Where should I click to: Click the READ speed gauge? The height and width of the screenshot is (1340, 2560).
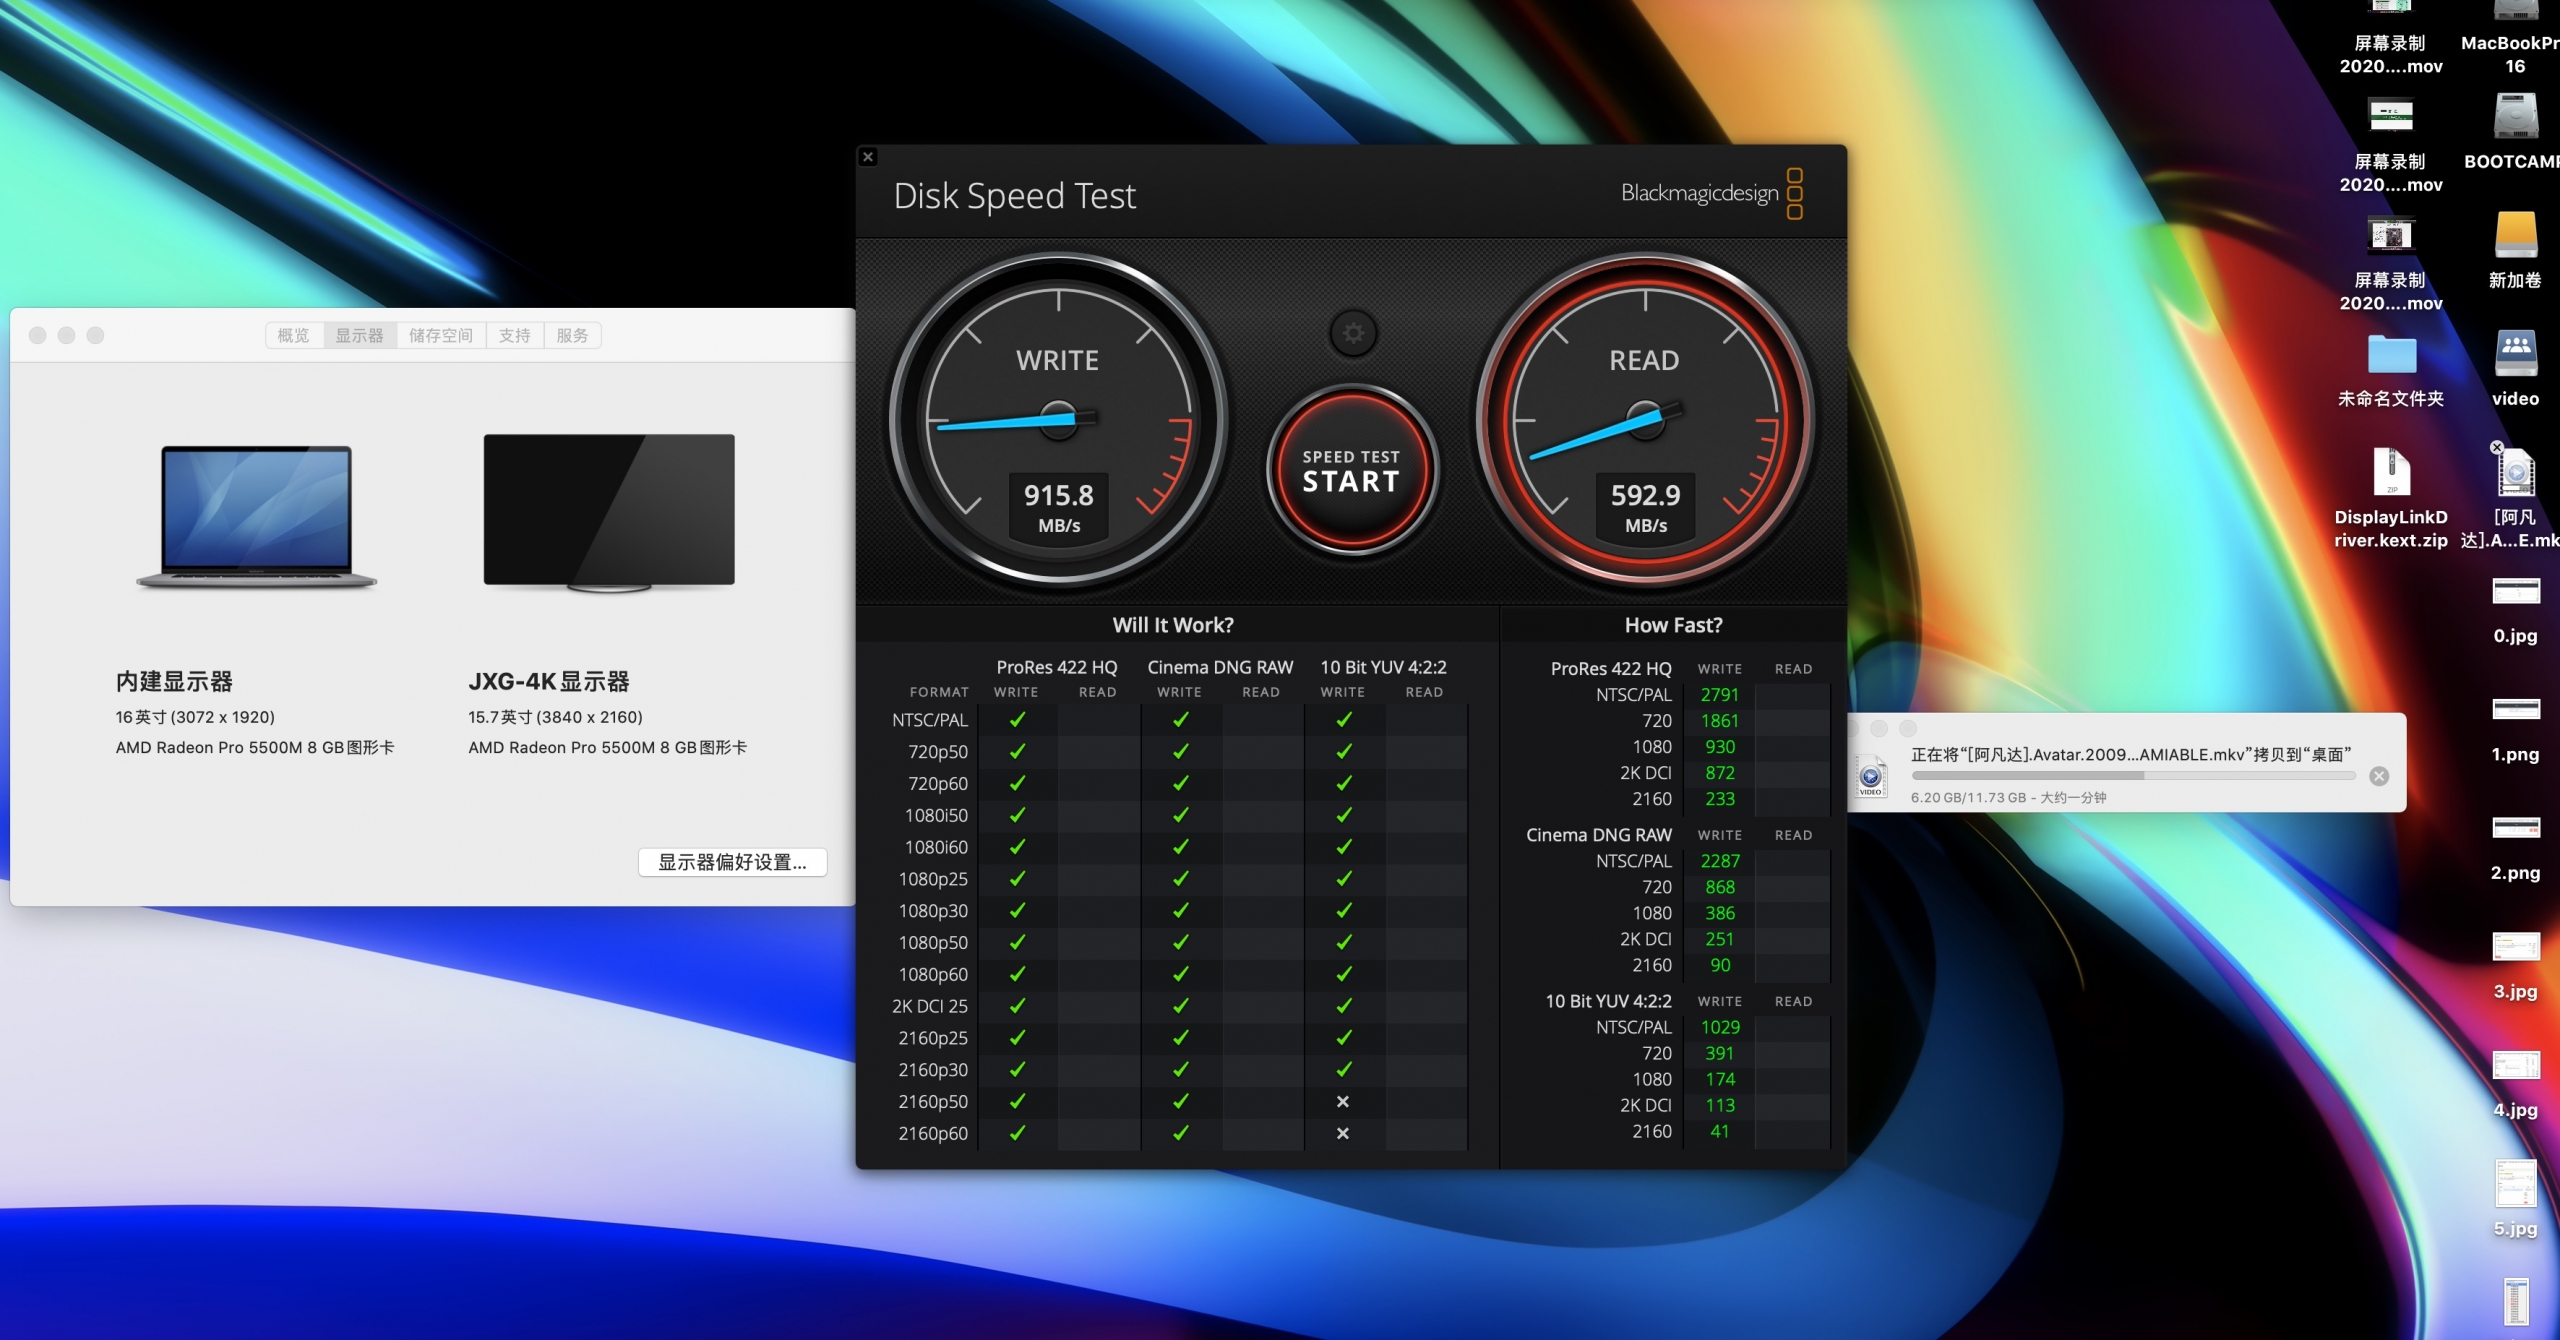(1645, 418)
